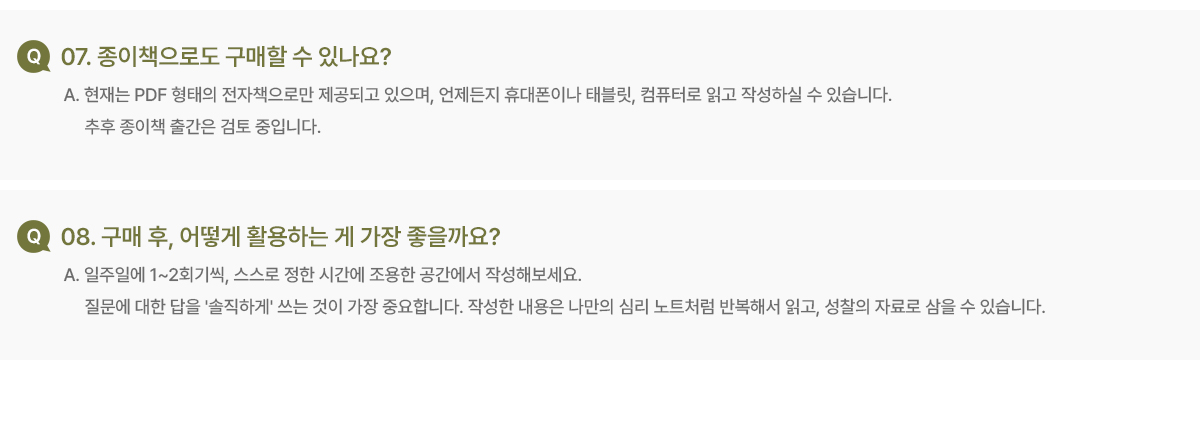Click the gray FAQ card for question 08
This screenshot has height=435, width=1200.
[600, 275]
